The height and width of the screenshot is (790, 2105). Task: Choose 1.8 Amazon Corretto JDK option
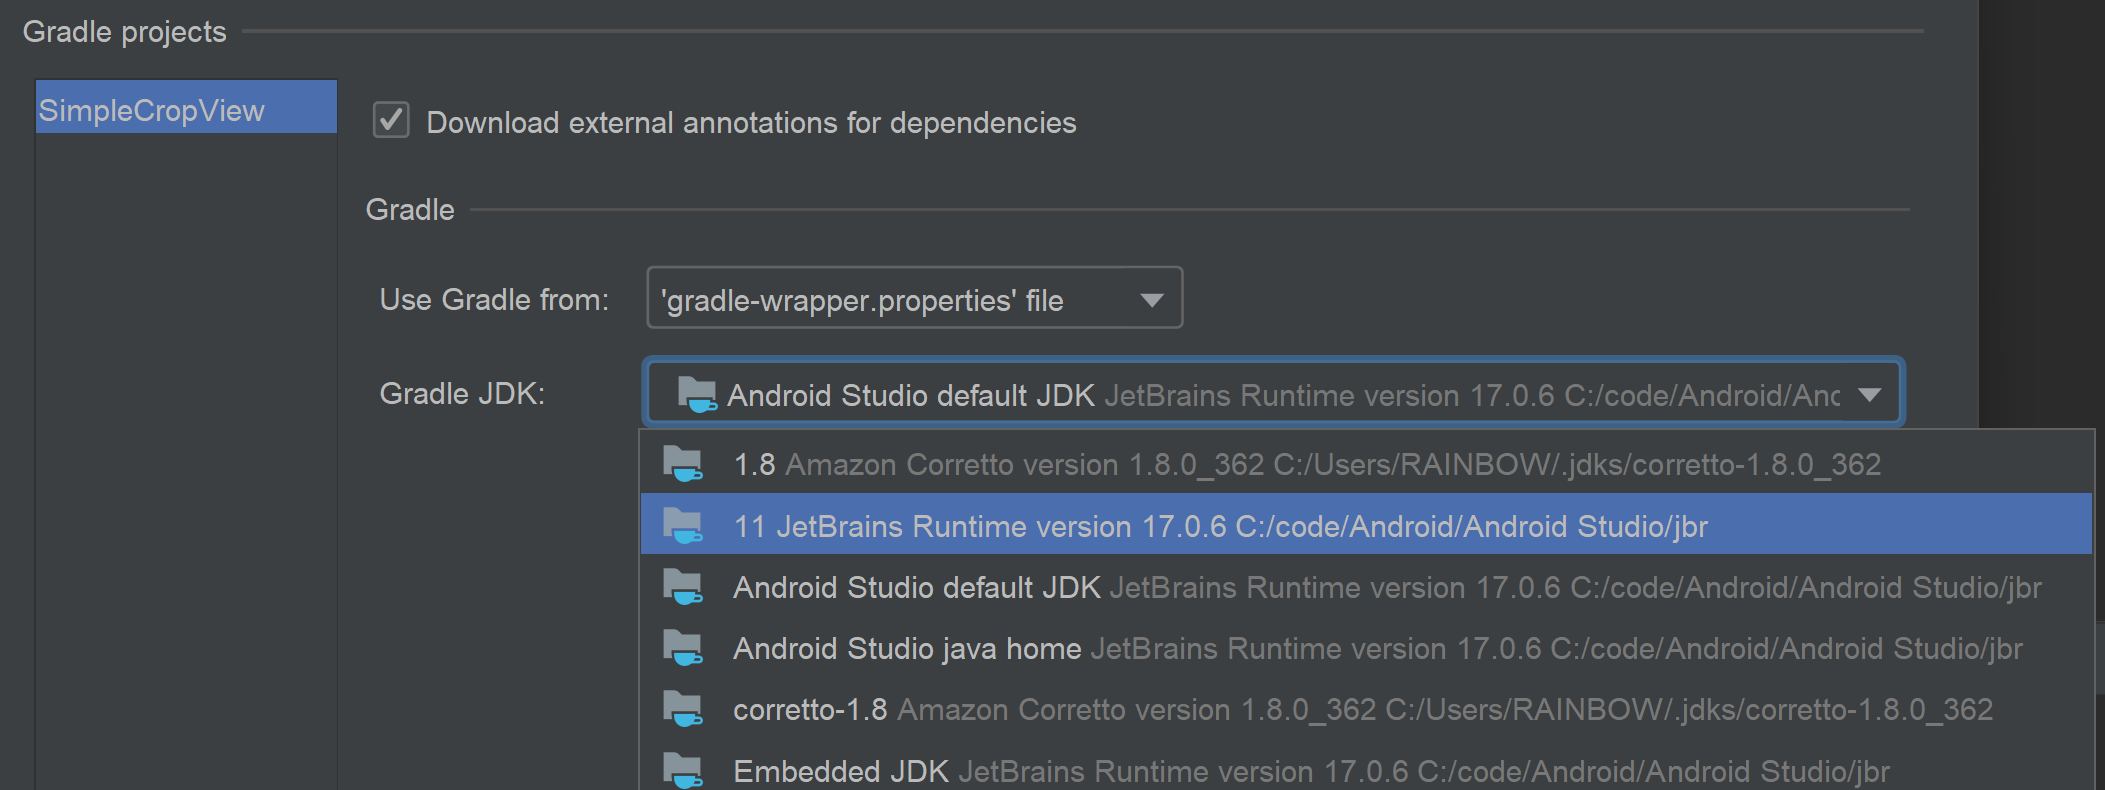[1366, 464]
